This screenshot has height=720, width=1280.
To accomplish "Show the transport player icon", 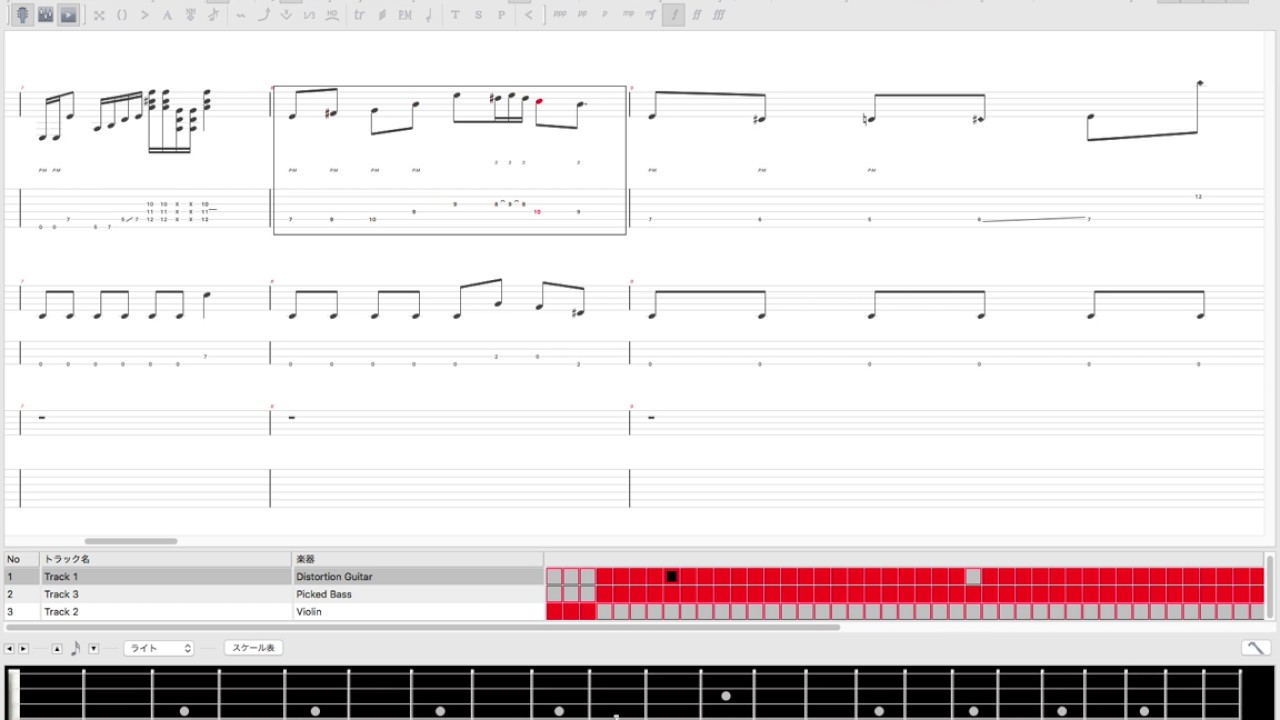I will click(x=68, y=15).
